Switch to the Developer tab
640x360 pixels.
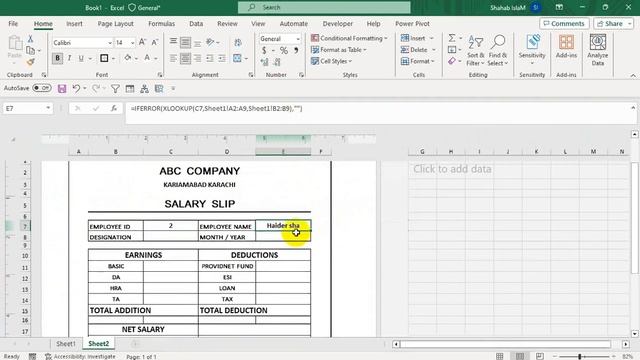tap(338, 24)
